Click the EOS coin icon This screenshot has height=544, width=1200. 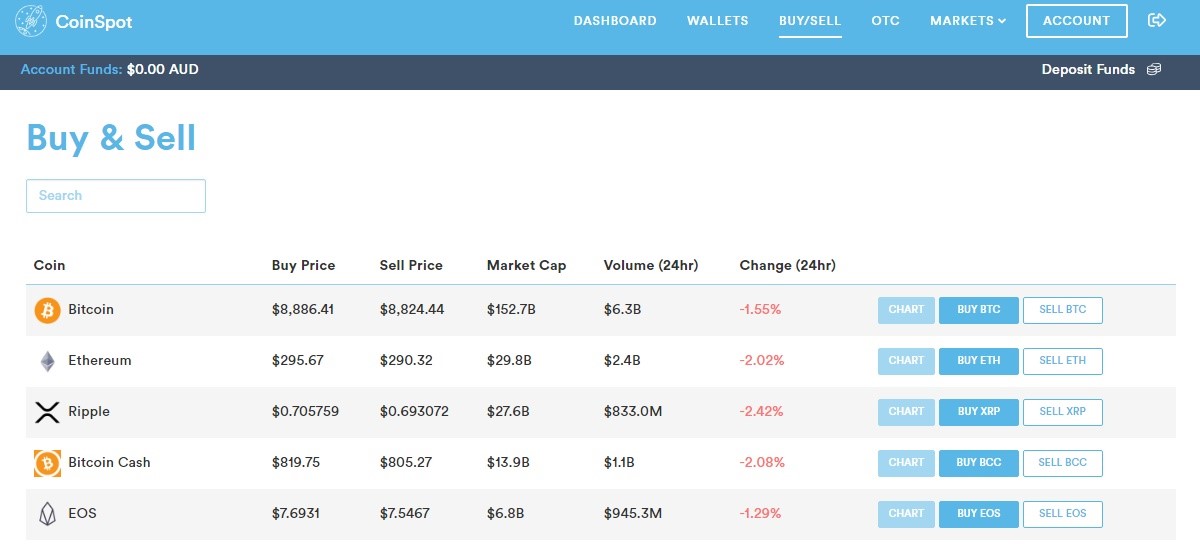(47, 514)
